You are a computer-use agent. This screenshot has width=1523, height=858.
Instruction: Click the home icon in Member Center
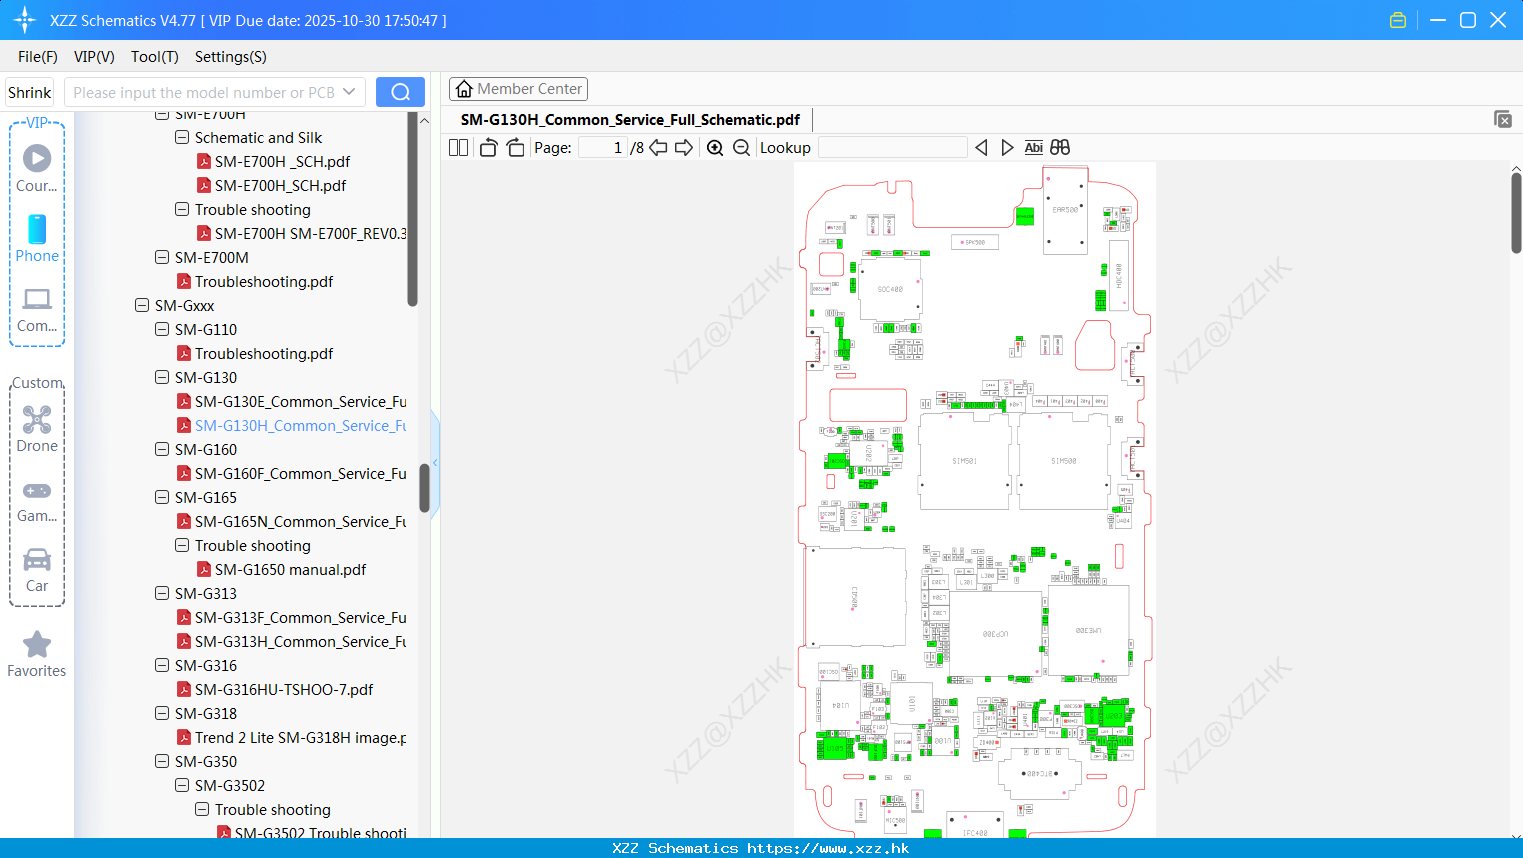464,89
